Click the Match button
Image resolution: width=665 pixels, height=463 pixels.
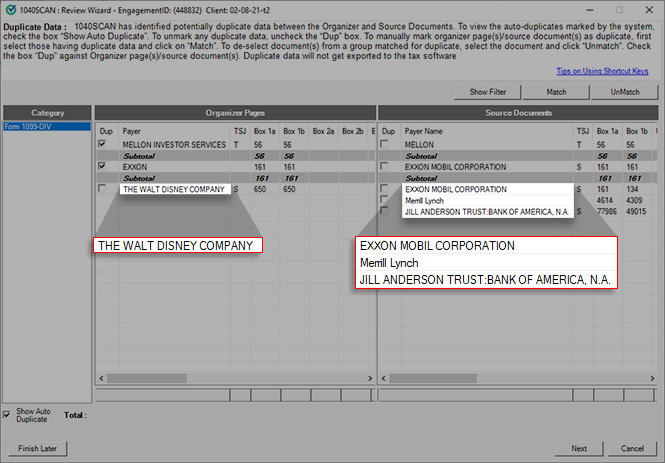point(556,92)
